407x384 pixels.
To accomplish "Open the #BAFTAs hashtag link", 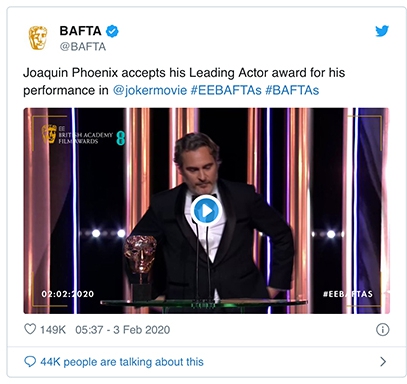I will coord(292,90).
